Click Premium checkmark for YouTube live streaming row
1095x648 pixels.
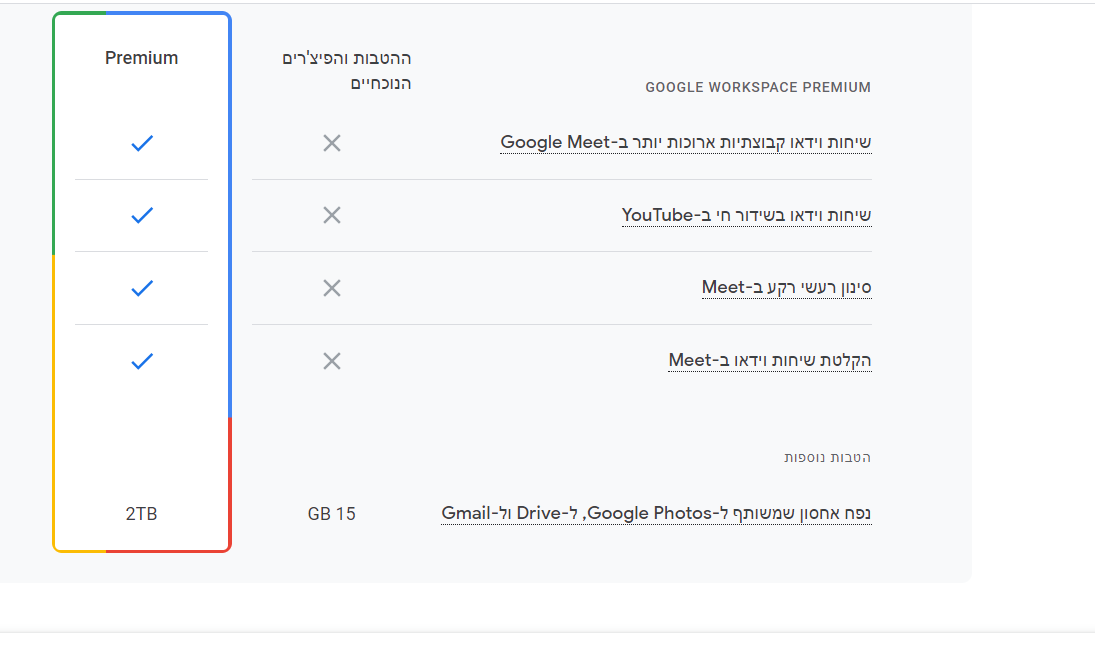point(142,215)
